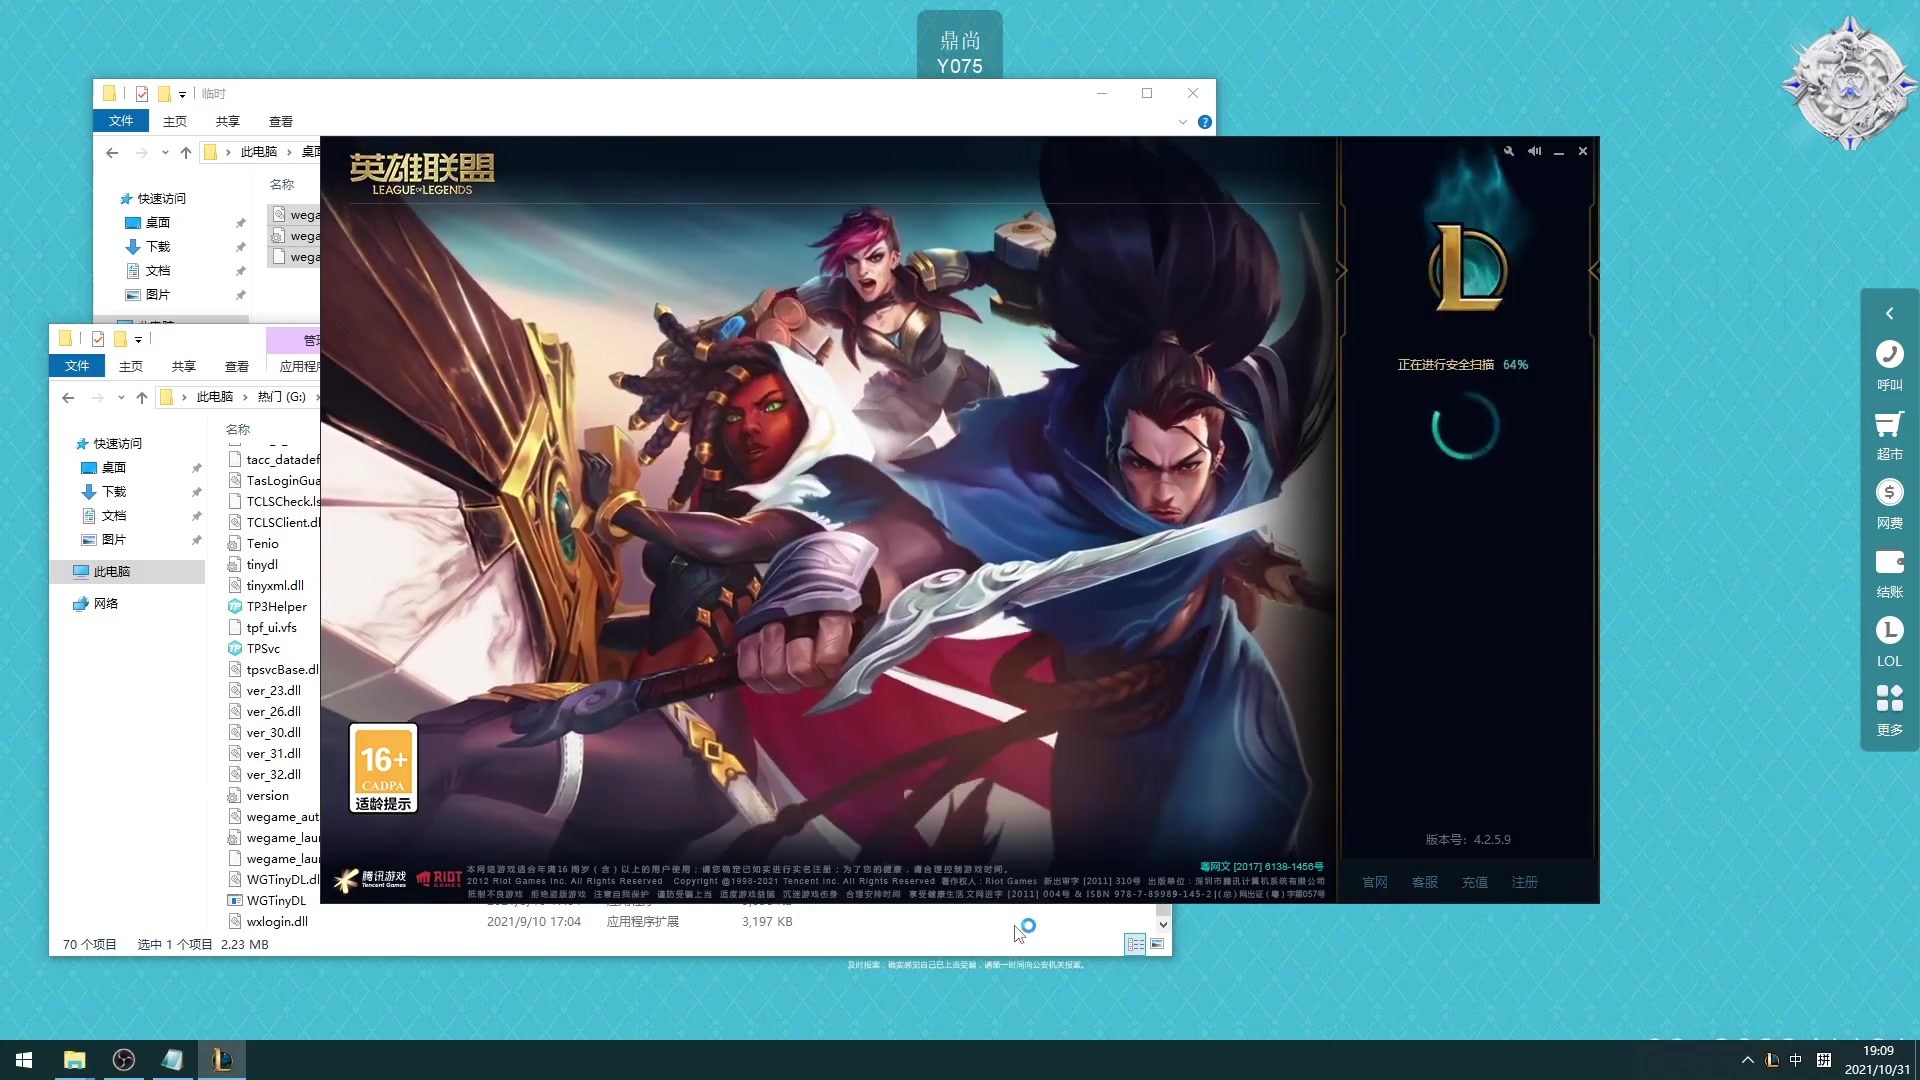The height and width of the screenshot is (1080, 1920).
Task: Expand the ribbon in 临时 window
Action: click(1182, 122)
